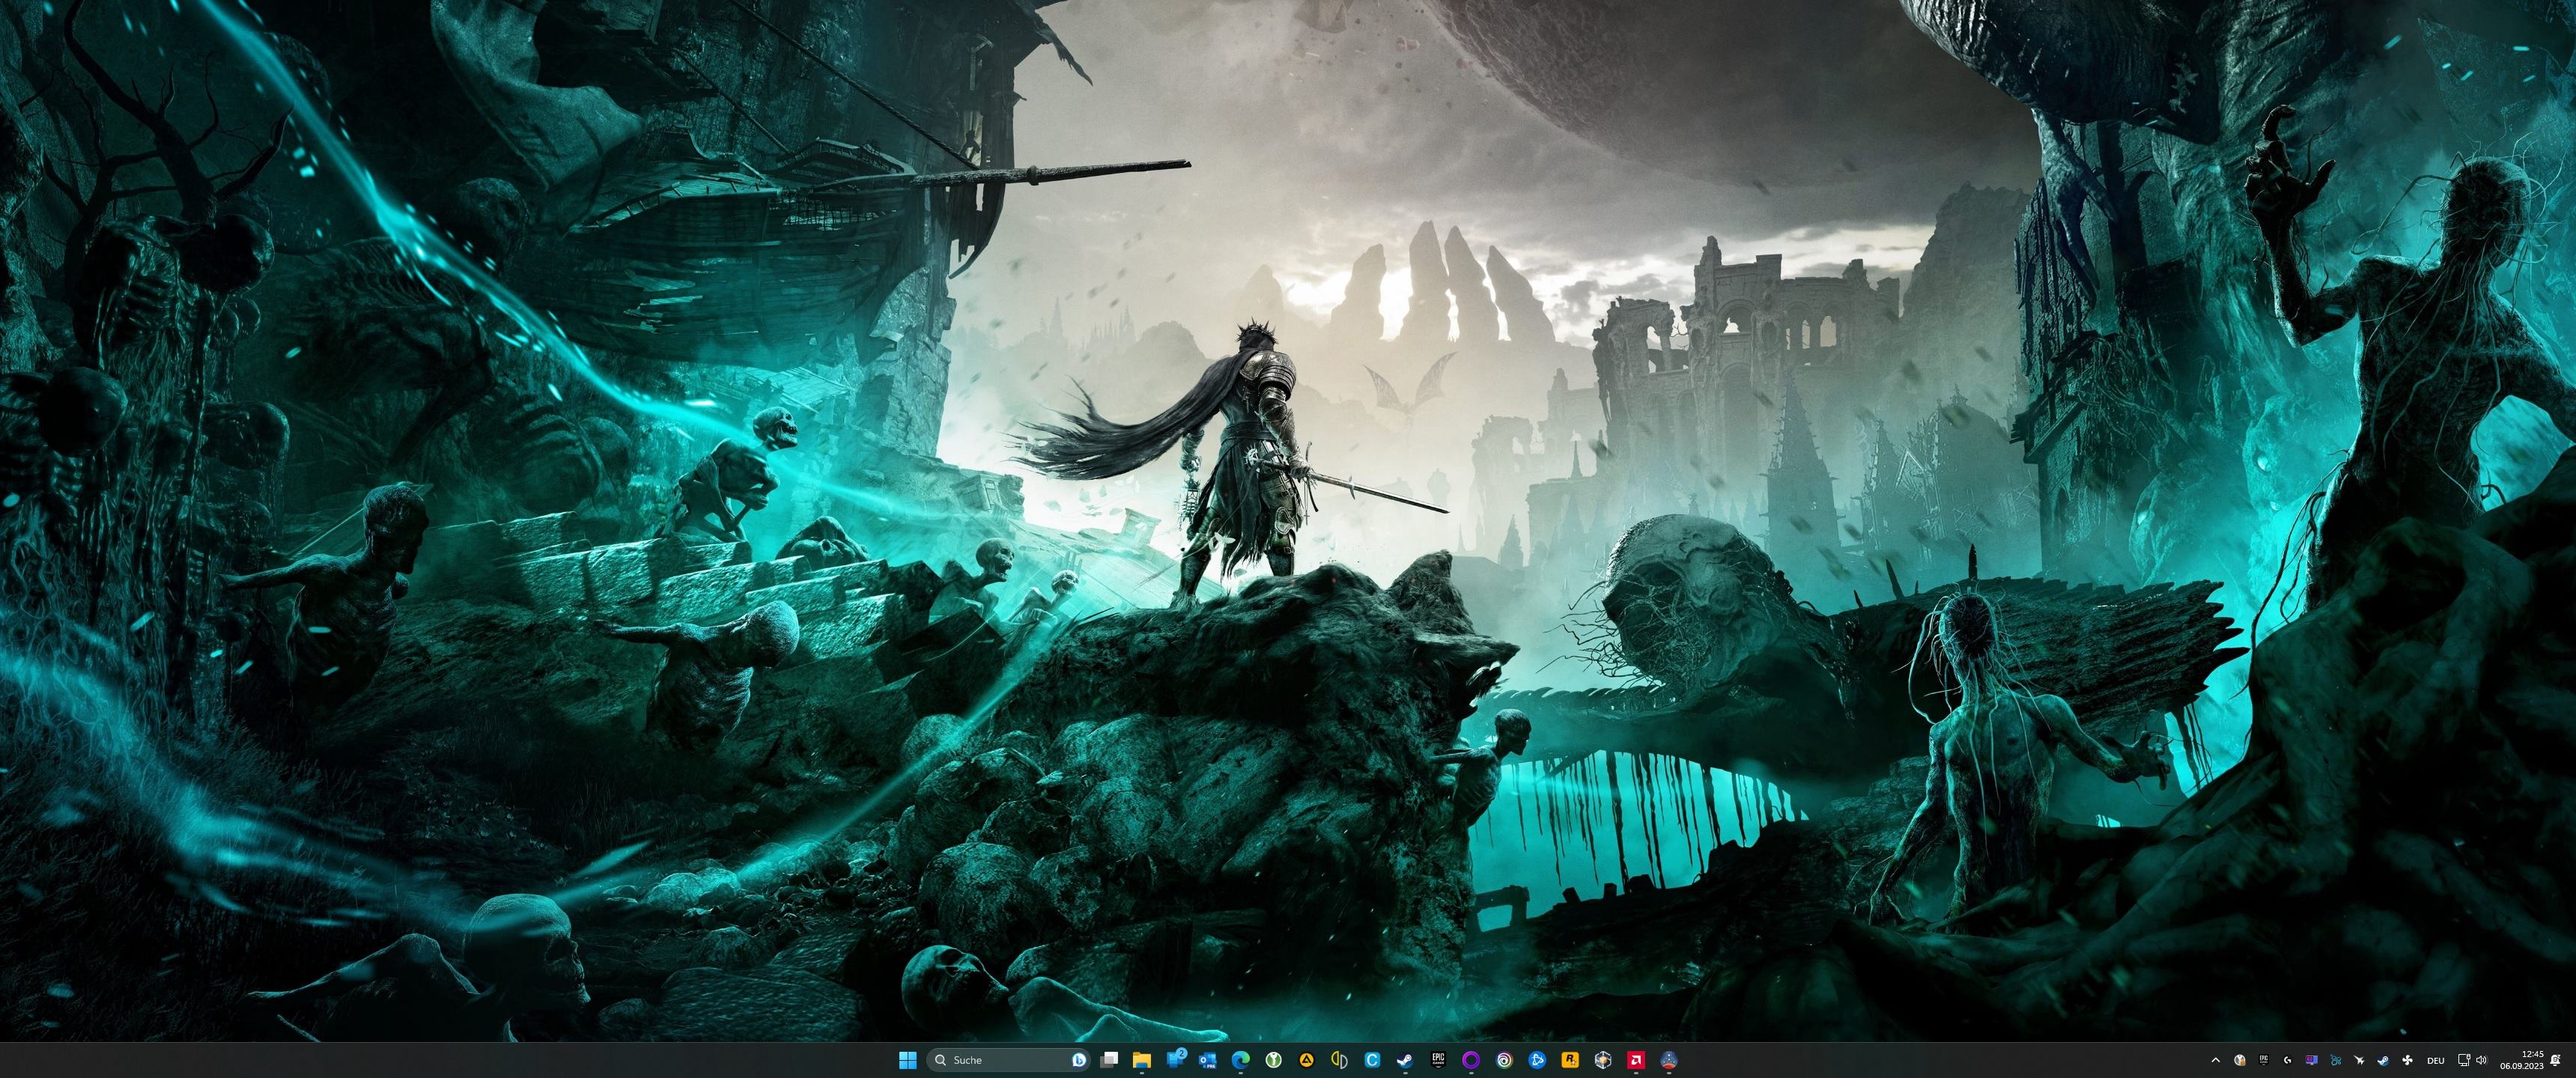2576x1078 pixels.
Task: Launch Rockstar Games Launcher
Action: (1570, 1060)
